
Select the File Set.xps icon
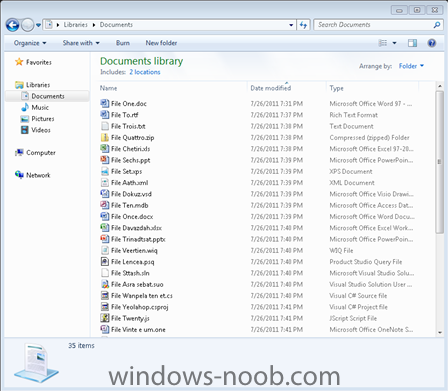(x=105, y=171)
